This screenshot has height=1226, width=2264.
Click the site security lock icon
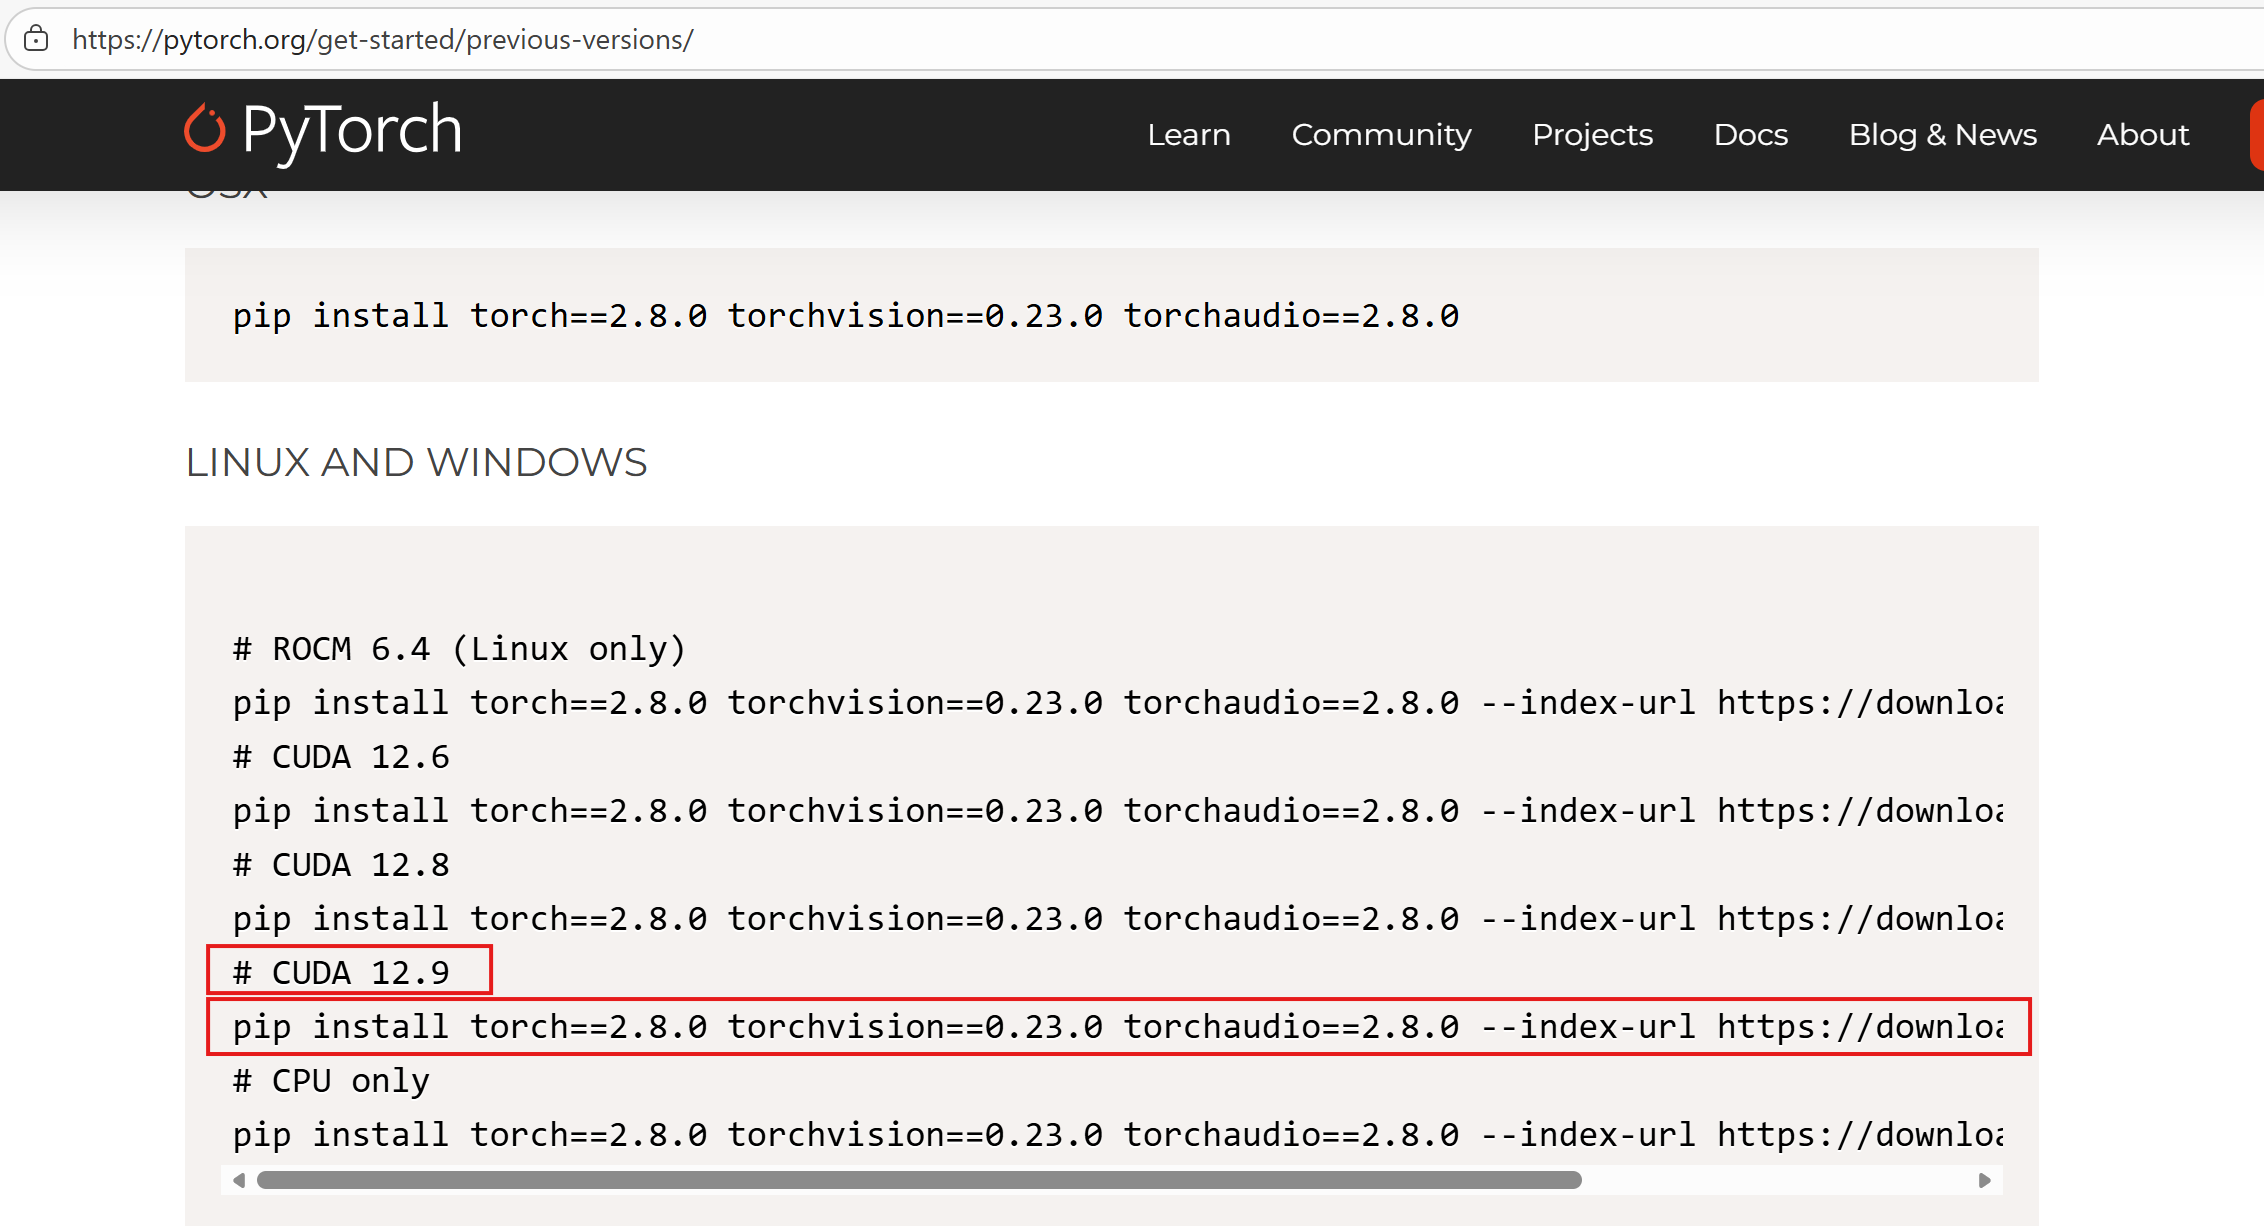point(37,39)
